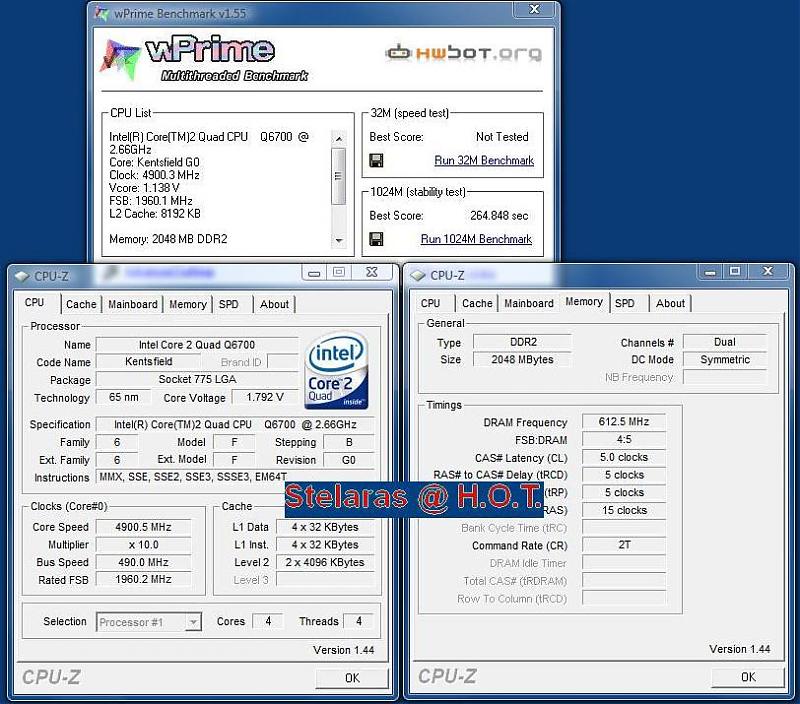The width and height of the screenshot is (800, 704).
Task: Open Mainboard tab in left CPU-Z window
Action: (133, 305)
